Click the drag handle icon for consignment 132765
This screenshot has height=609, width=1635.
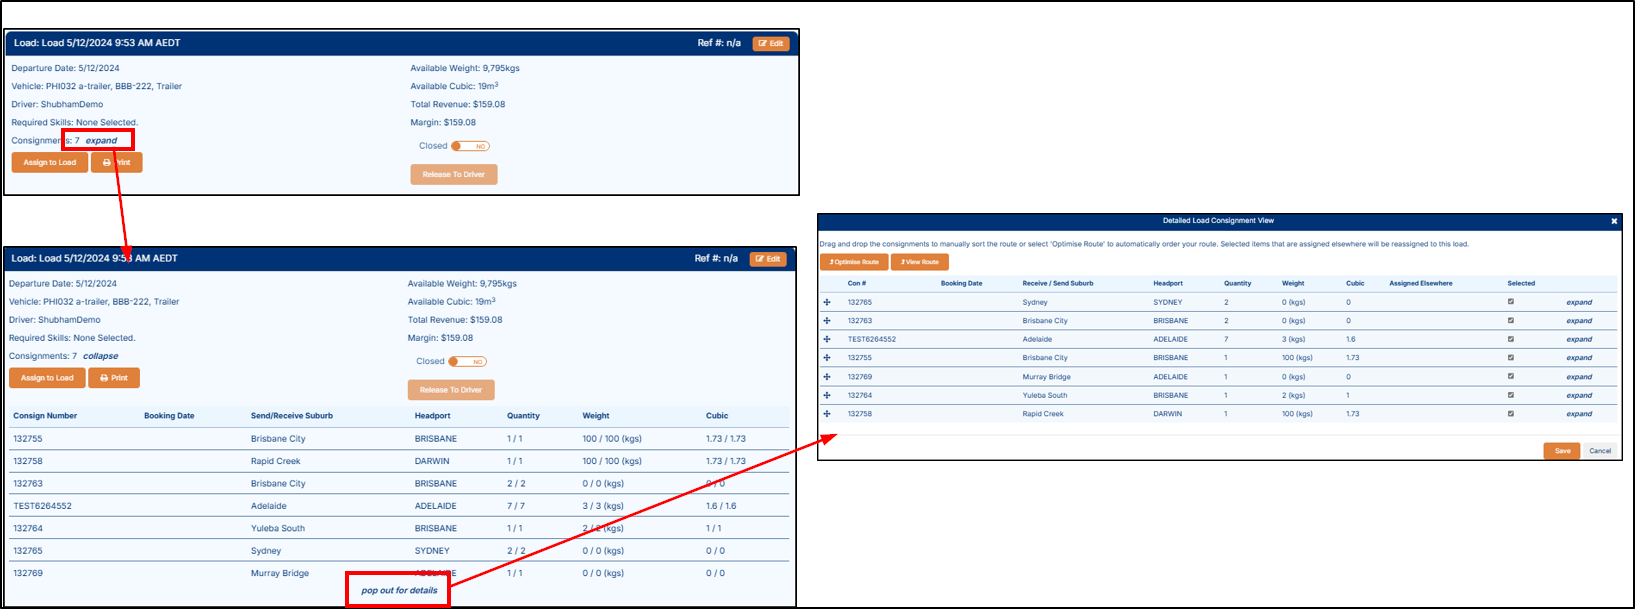coord(827,302)
